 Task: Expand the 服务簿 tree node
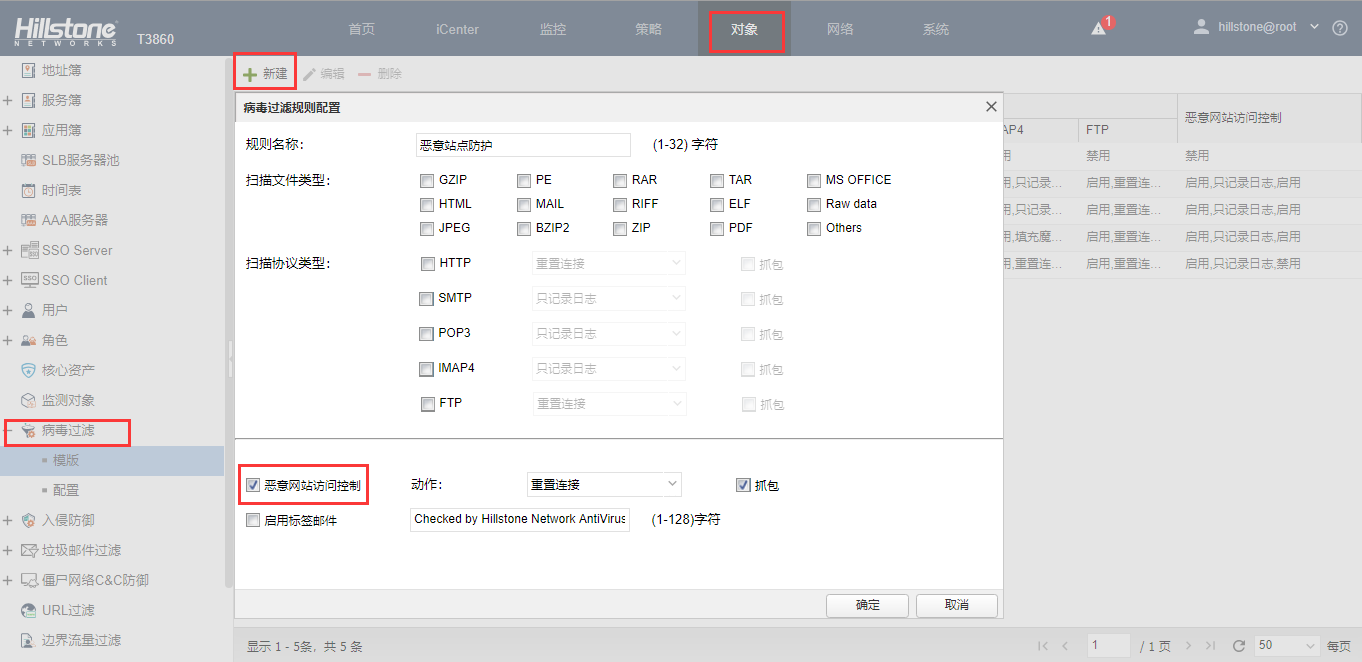[x=8, y=100]
